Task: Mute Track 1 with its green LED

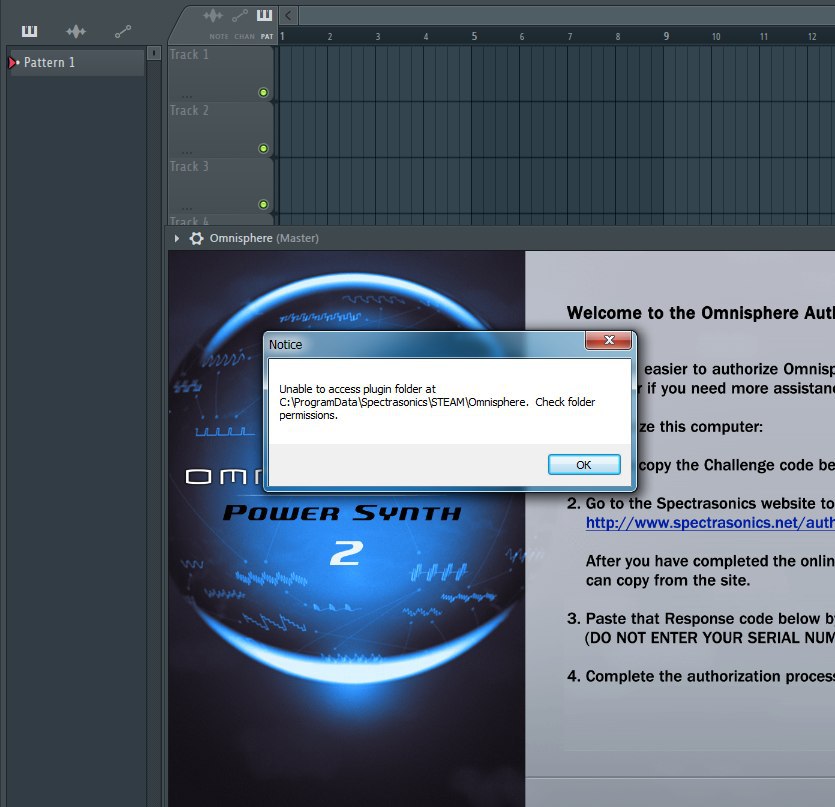Action: [263, 92]
